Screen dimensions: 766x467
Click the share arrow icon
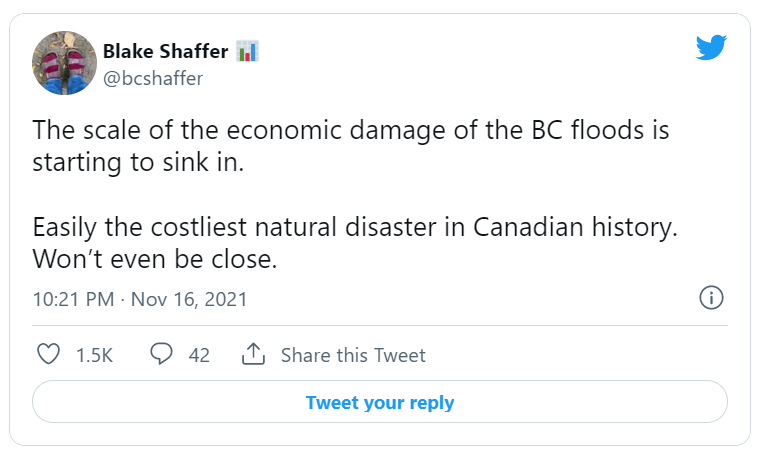pos(253,354)
